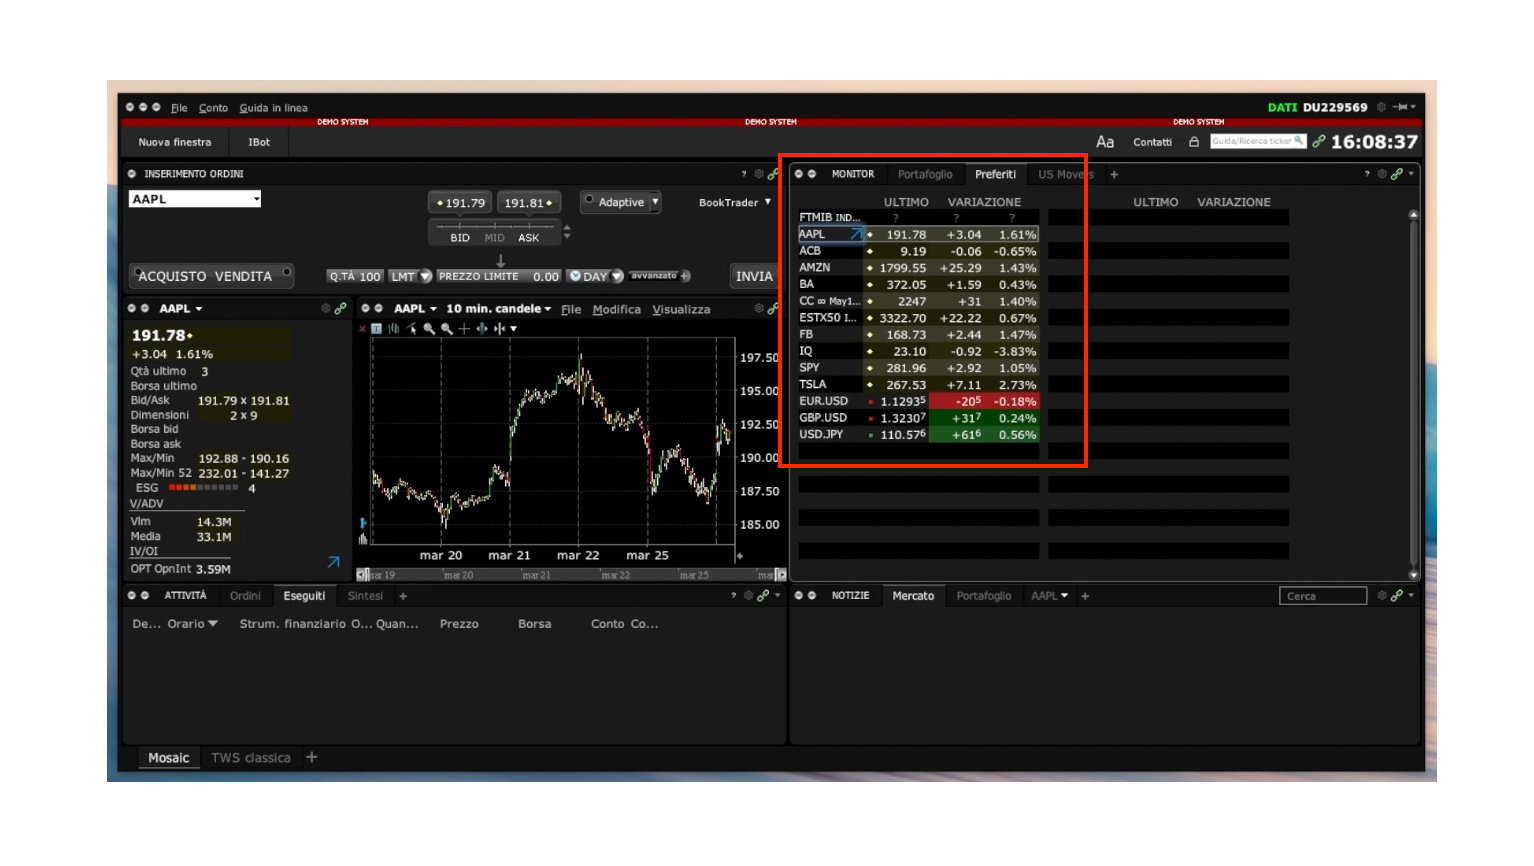Click the Nuova finestra button
The width and height of the screenshot is (1534, 866).
click(175, 142)
